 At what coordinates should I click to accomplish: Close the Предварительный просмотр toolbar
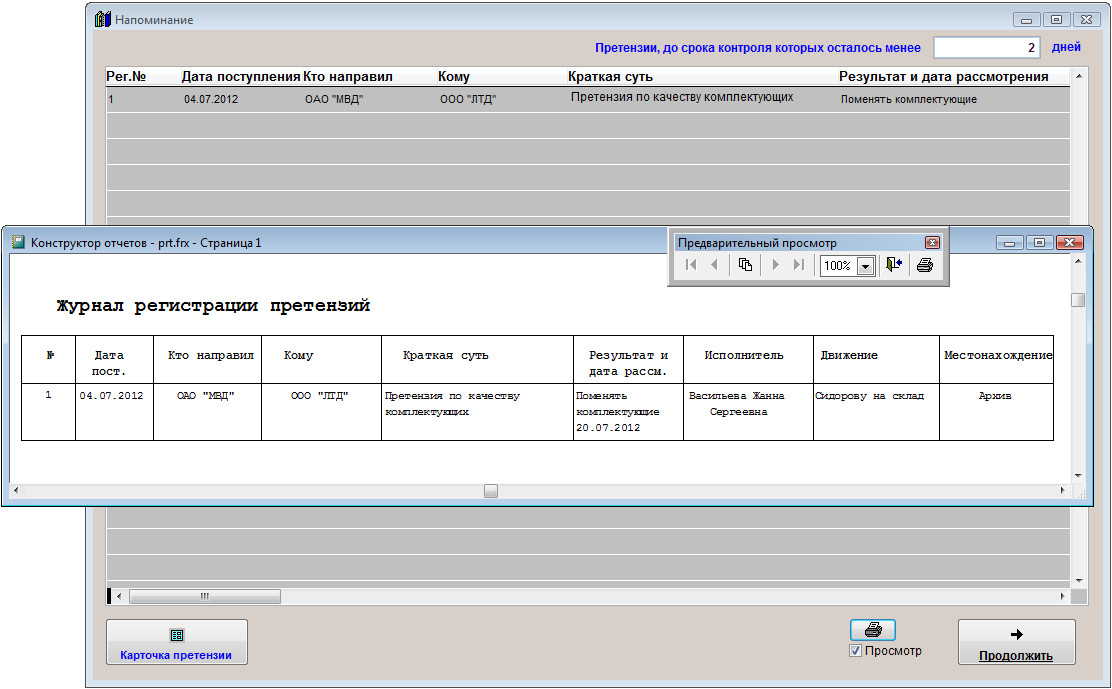click(x=932, y=243)
